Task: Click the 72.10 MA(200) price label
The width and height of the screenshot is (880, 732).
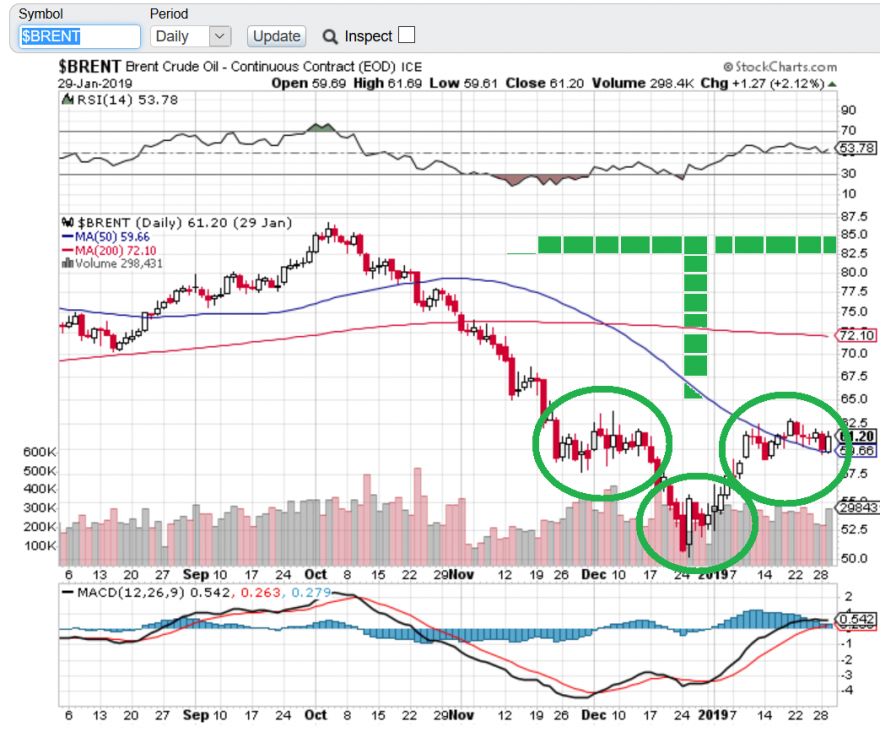Action: pos(857,336)
